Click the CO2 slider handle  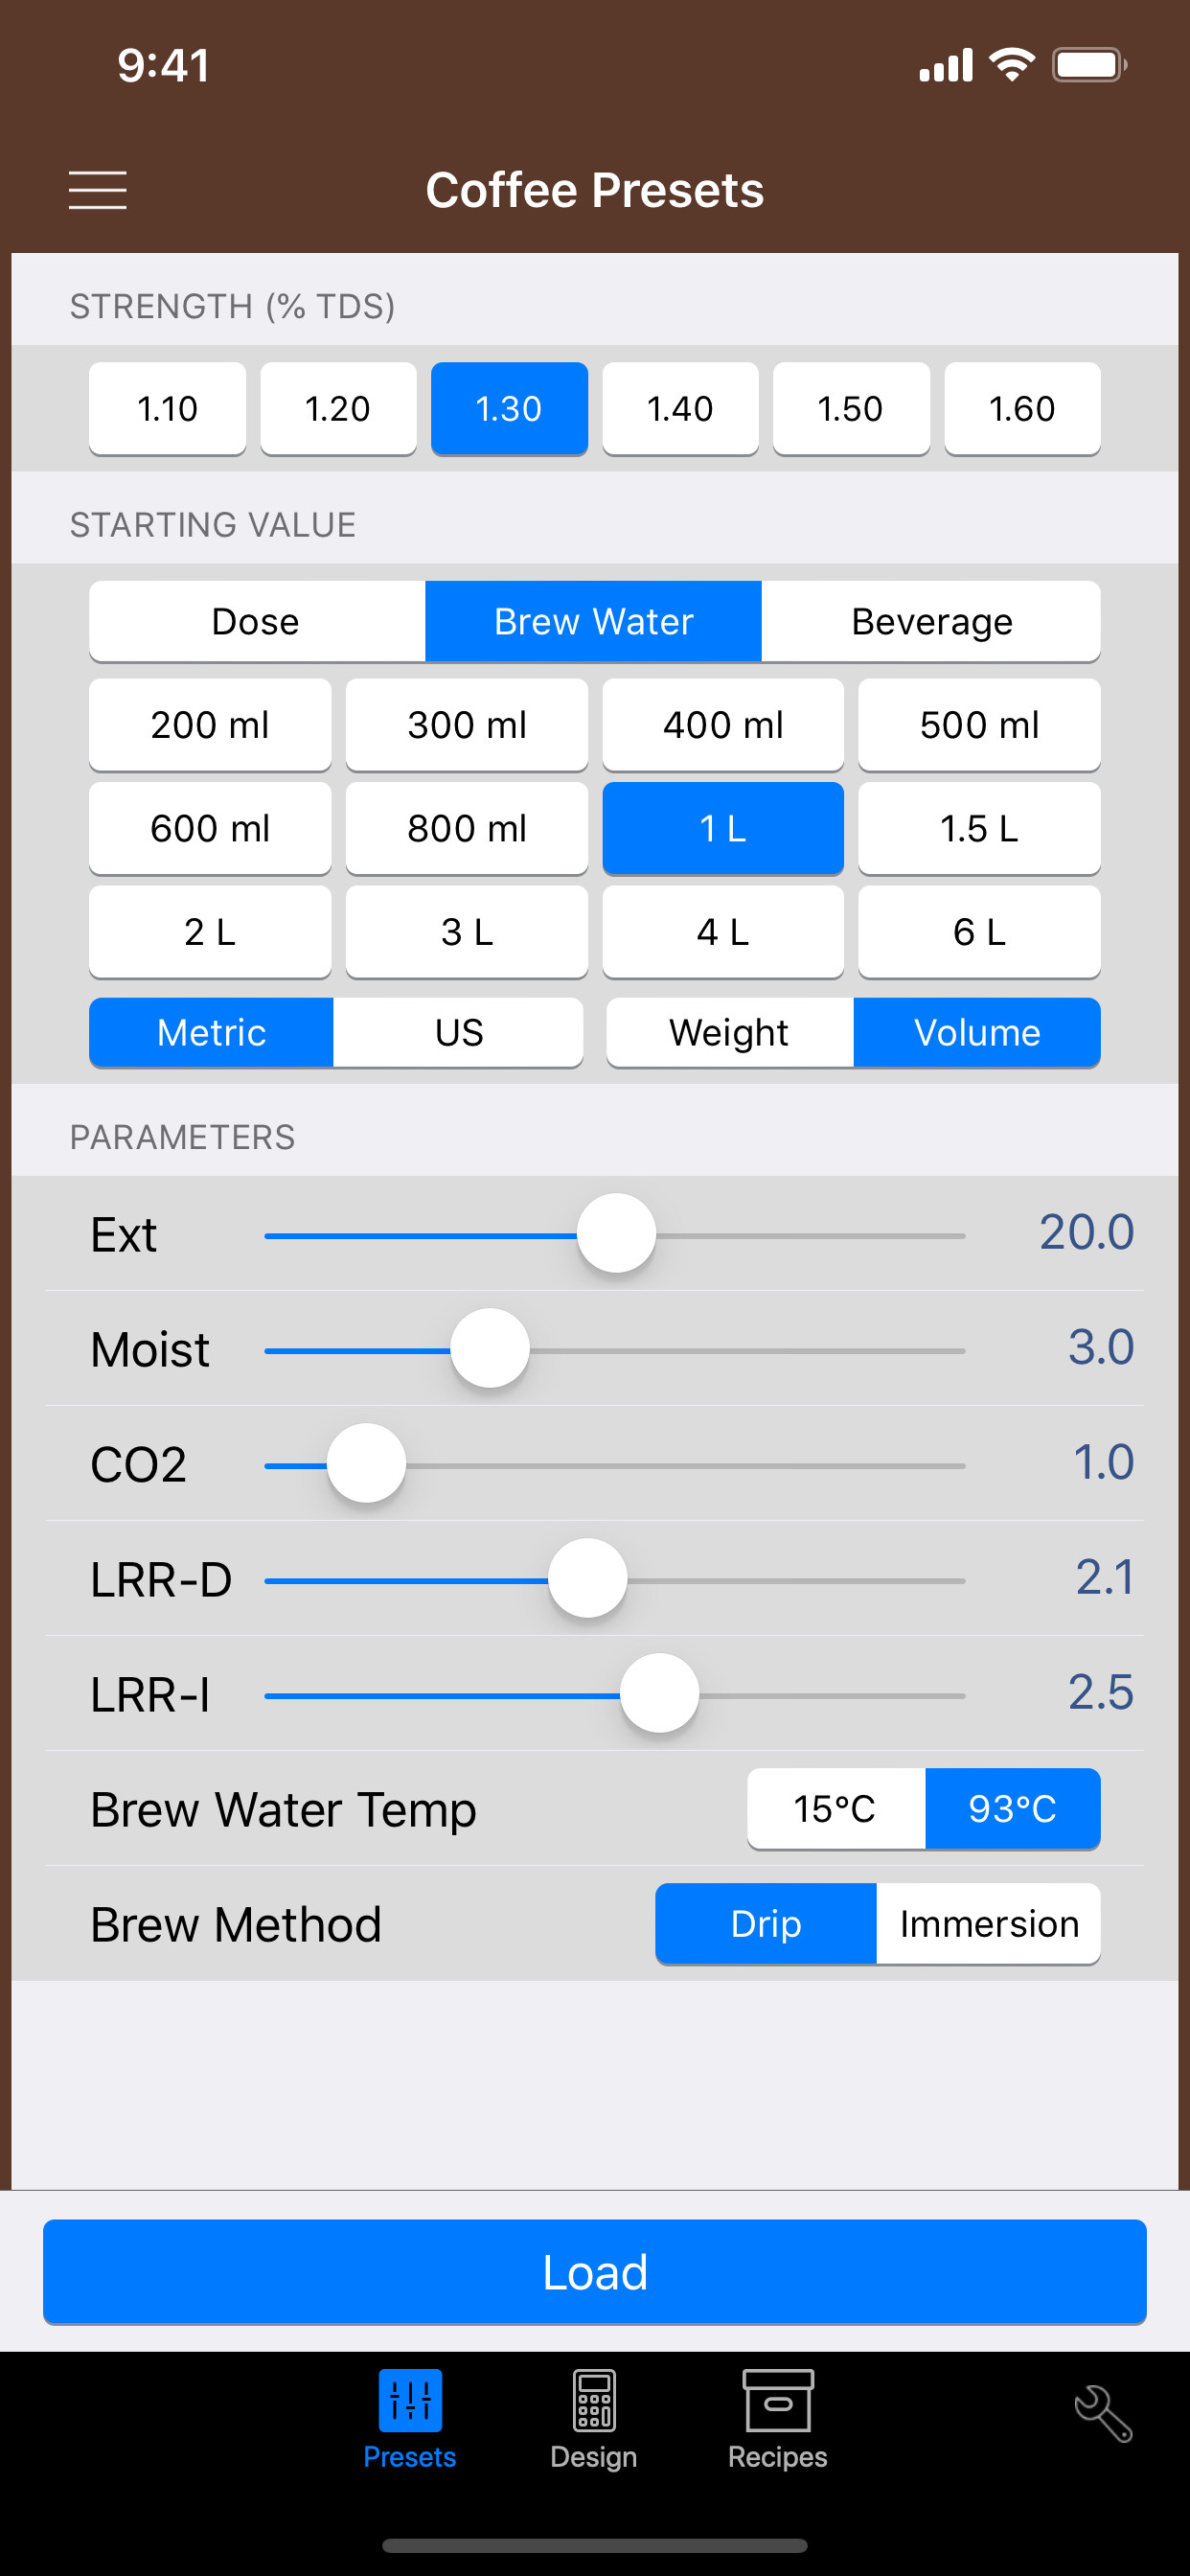(x=366, y=1464)
